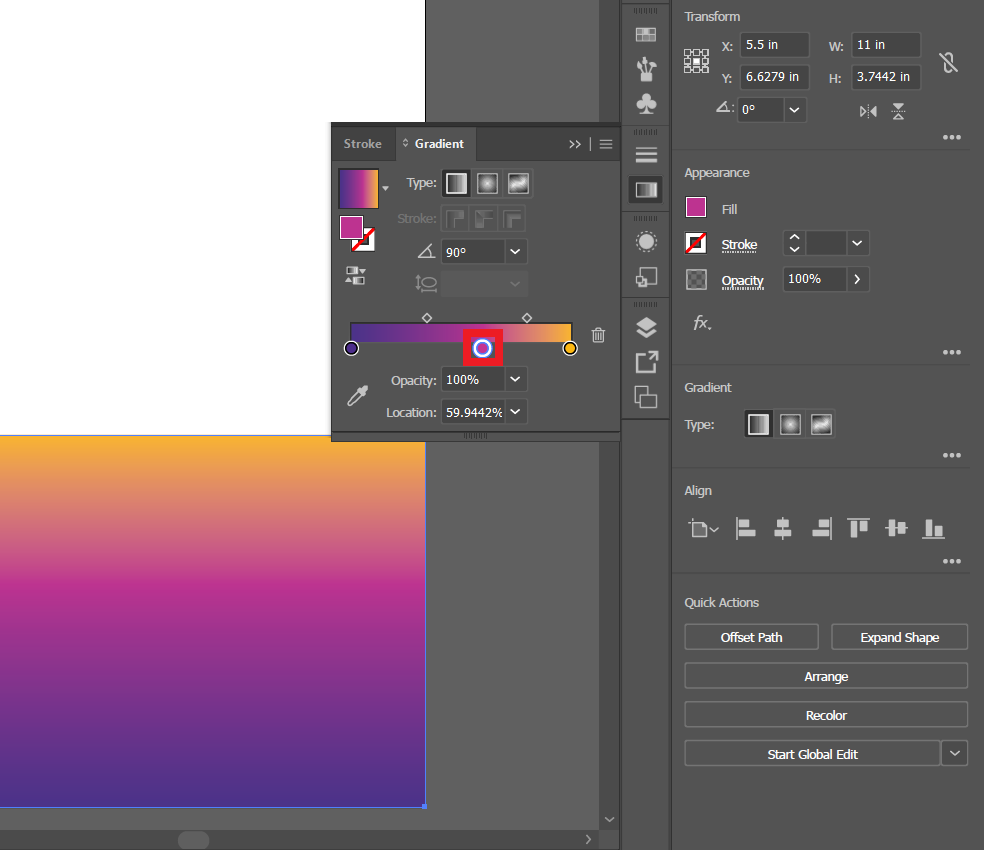
Task: Open the gradient angle dropdown
Action: (514, 251)
